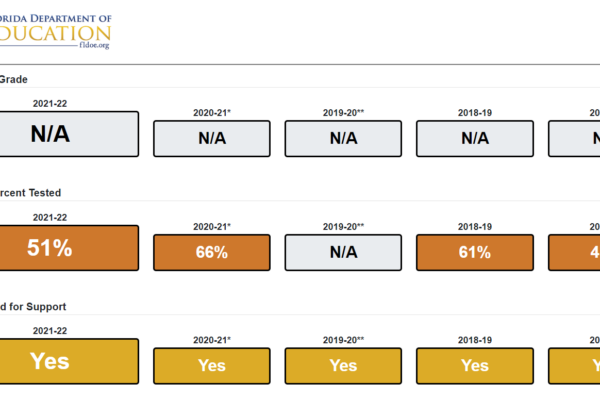The height and width of the screenshot is (400, 600).
Task: Click the 2020-21* label above 66%
Action: 212,227
